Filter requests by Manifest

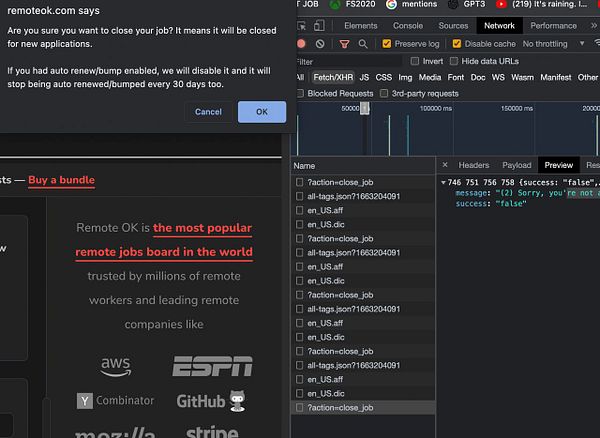pos(556,77)
